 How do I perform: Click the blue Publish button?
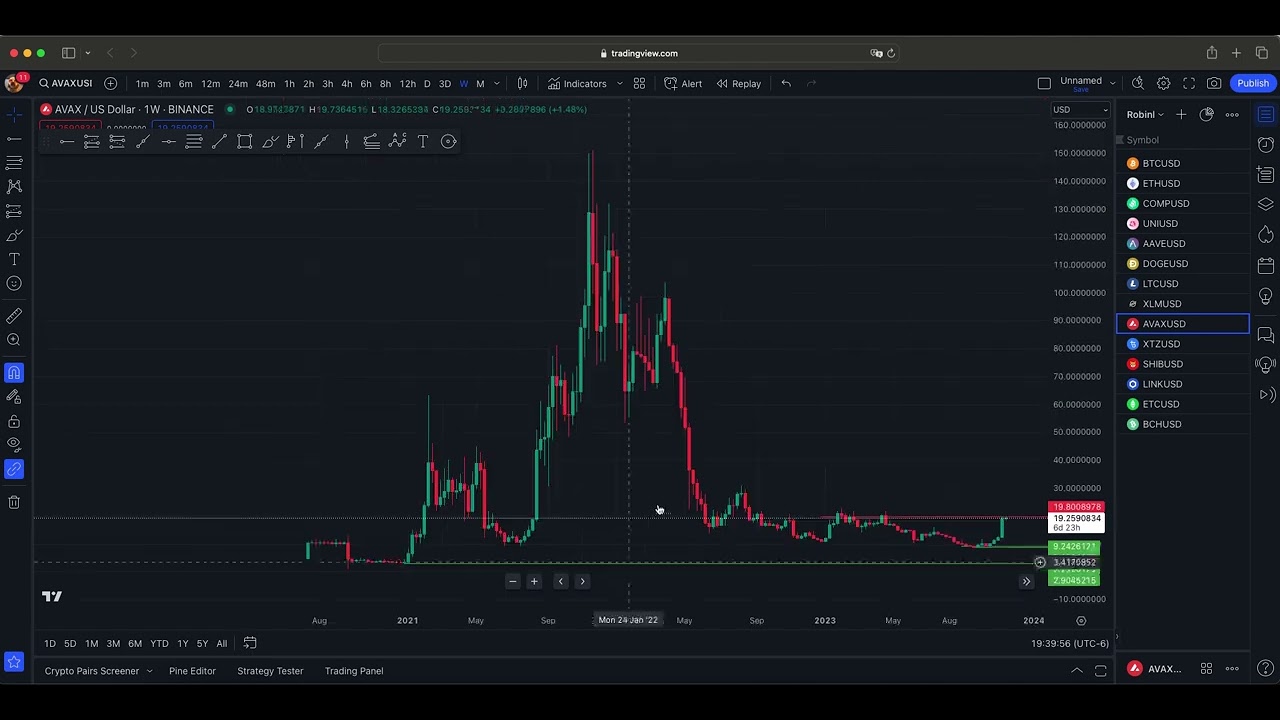pos(1253,84)
